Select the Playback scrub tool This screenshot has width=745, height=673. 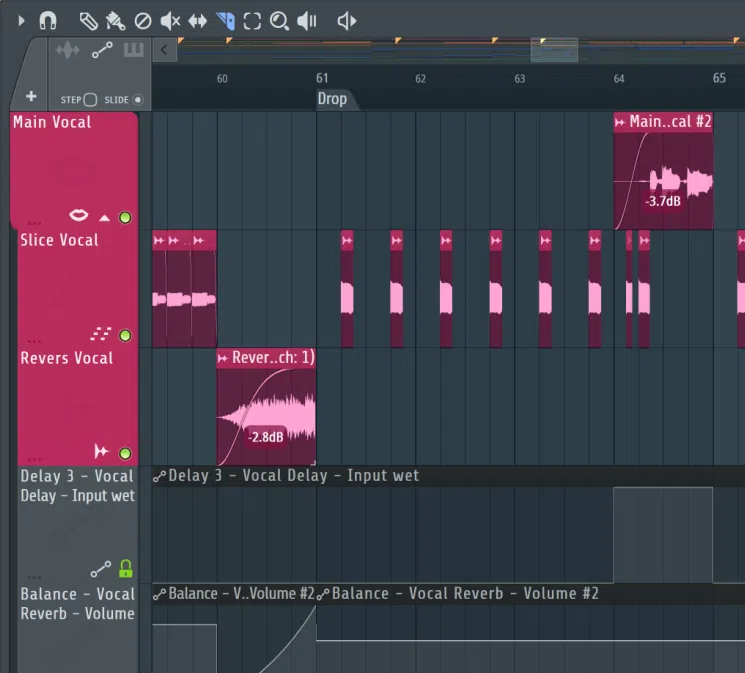[x=306, y=21]
